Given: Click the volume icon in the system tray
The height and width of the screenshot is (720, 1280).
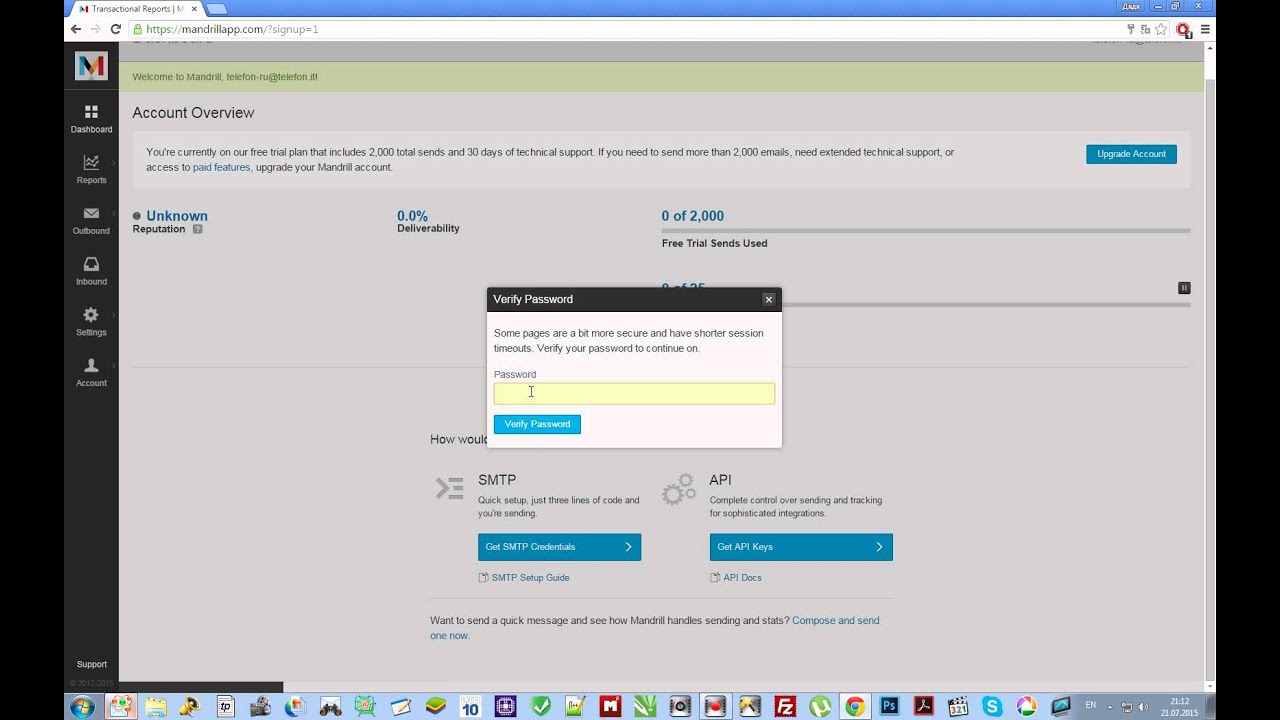Looking at the screenshot, I should (1143, 707).
